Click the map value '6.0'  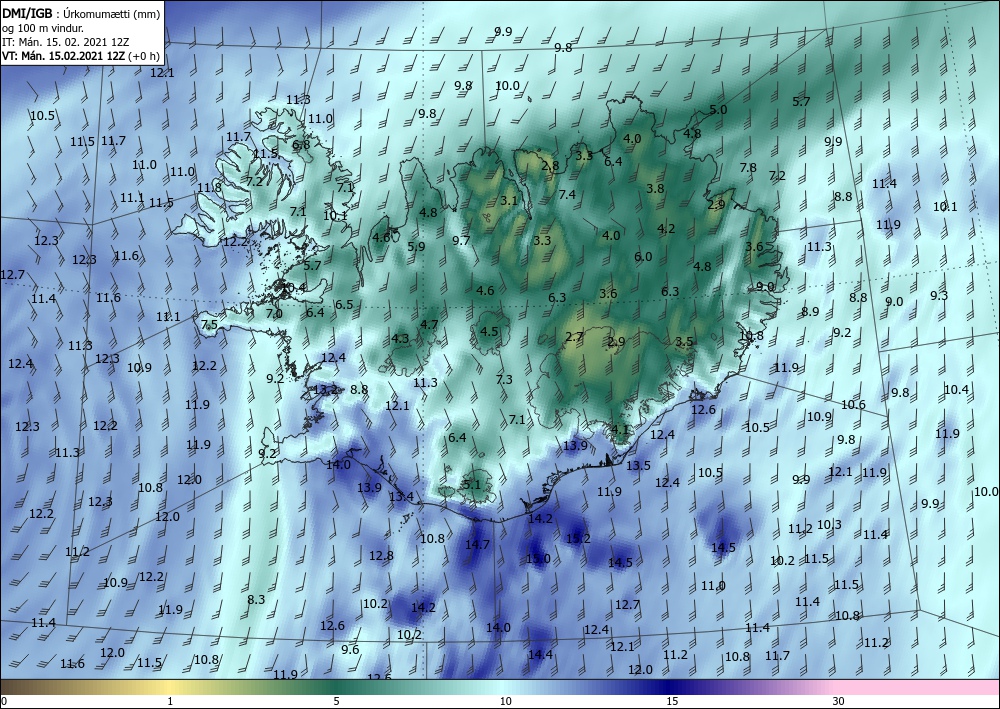click(x=643, y=256)
